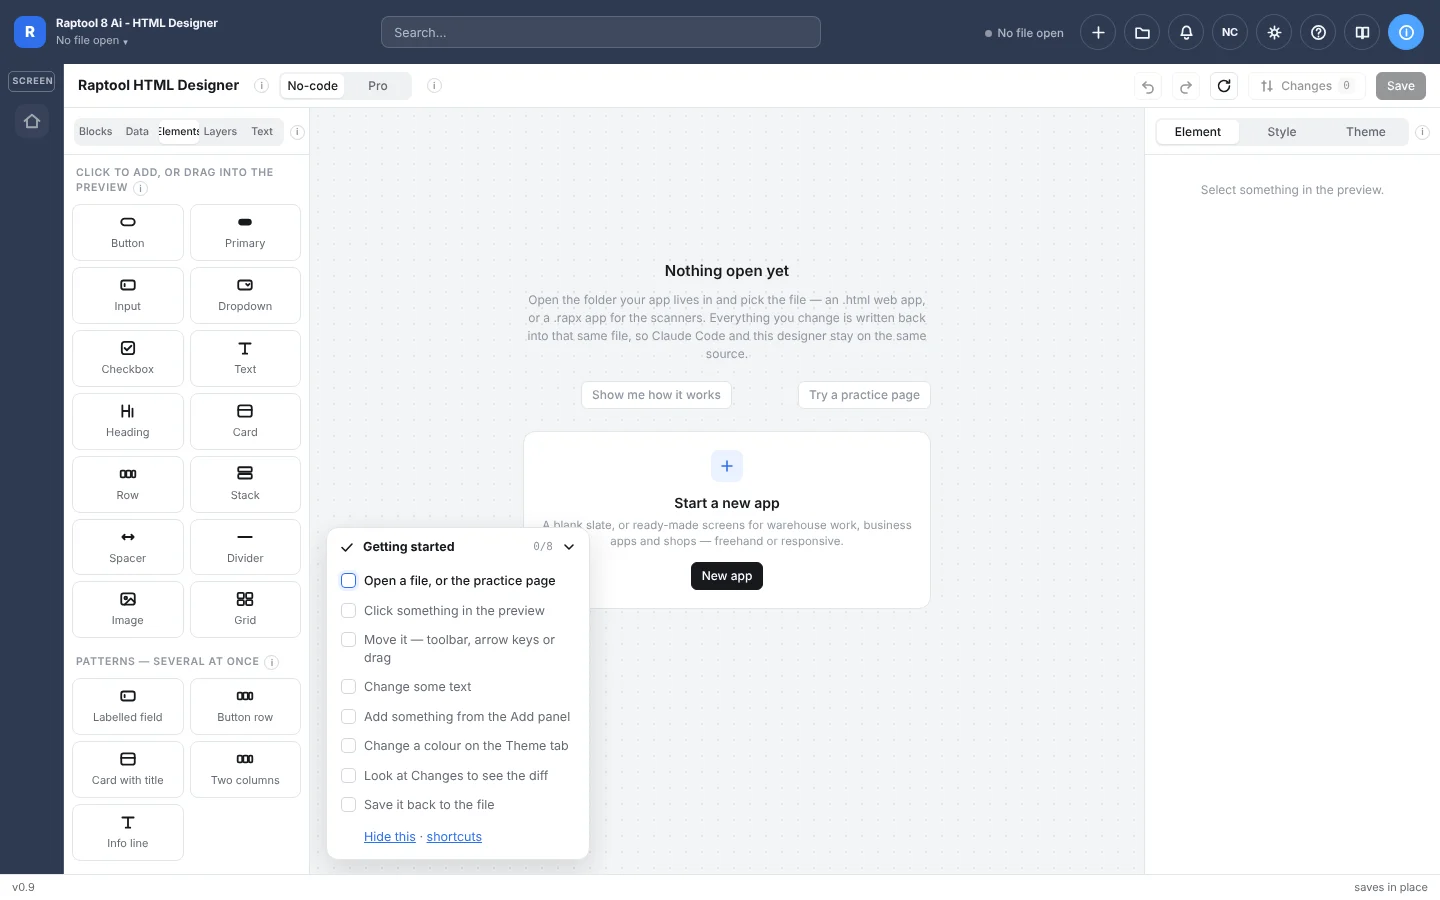Add a Heading element
This screenshot has height=900, width=1440.
point(128,421)
